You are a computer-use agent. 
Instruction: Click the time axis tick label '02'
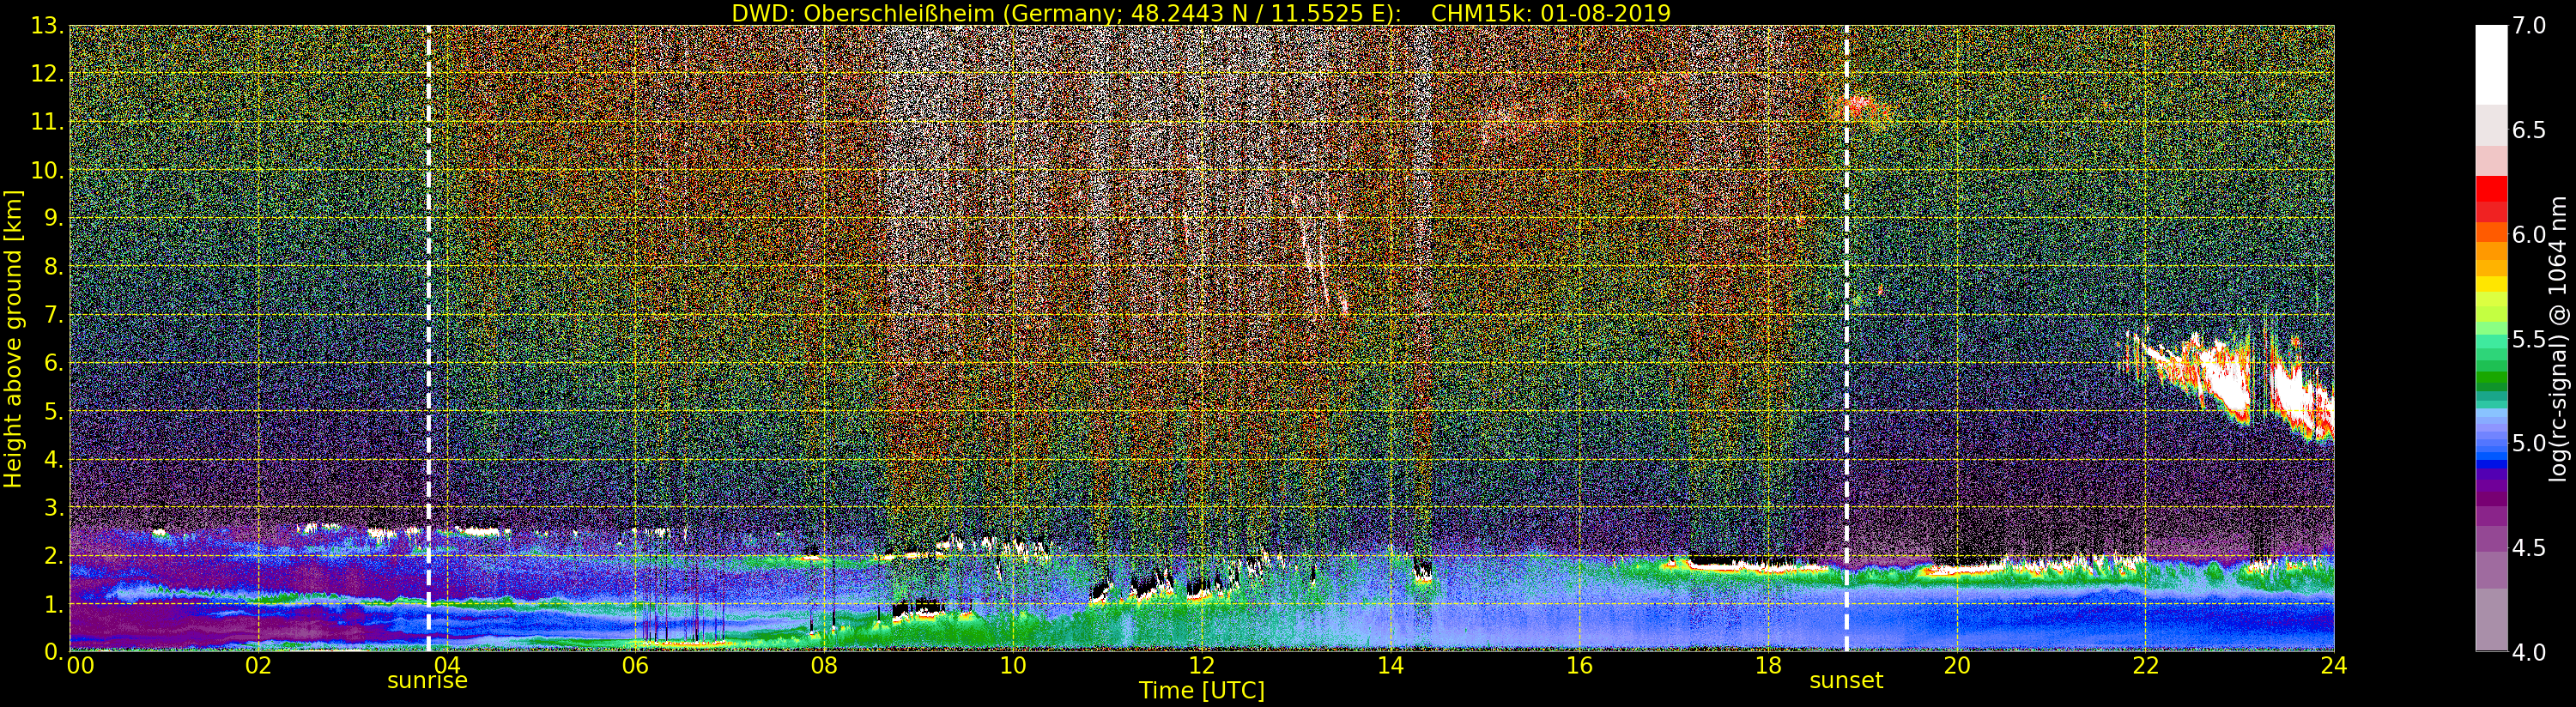(258, 665)
